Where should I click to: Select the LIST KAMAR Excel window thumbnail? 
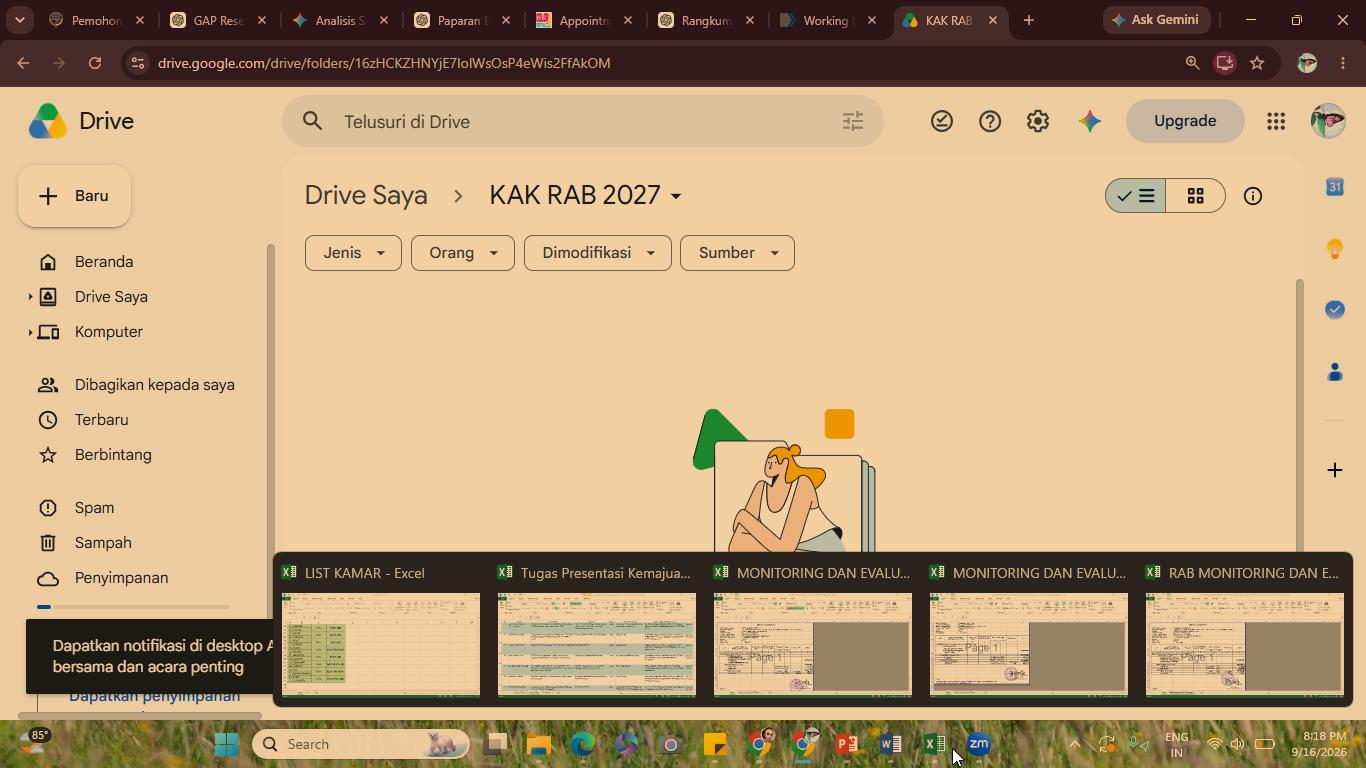coord(380,630)
